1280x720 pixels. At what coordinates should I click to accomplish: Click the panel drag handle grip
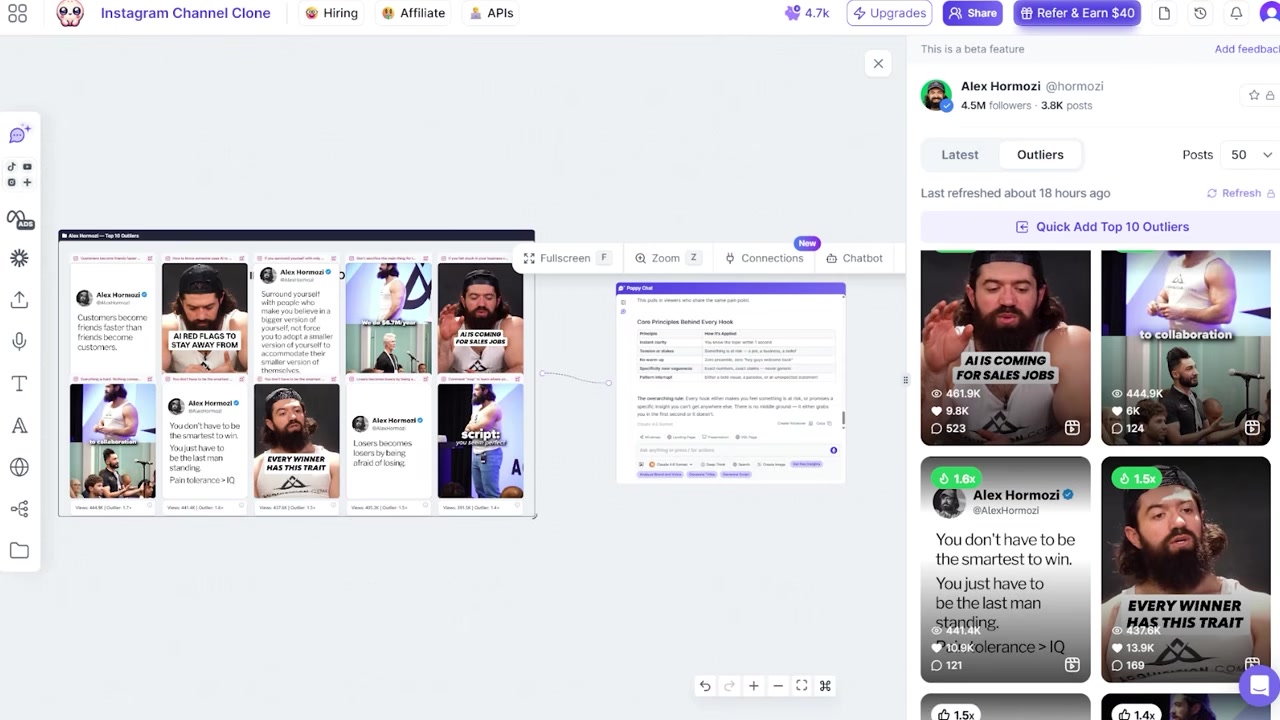tap(906, 380)
